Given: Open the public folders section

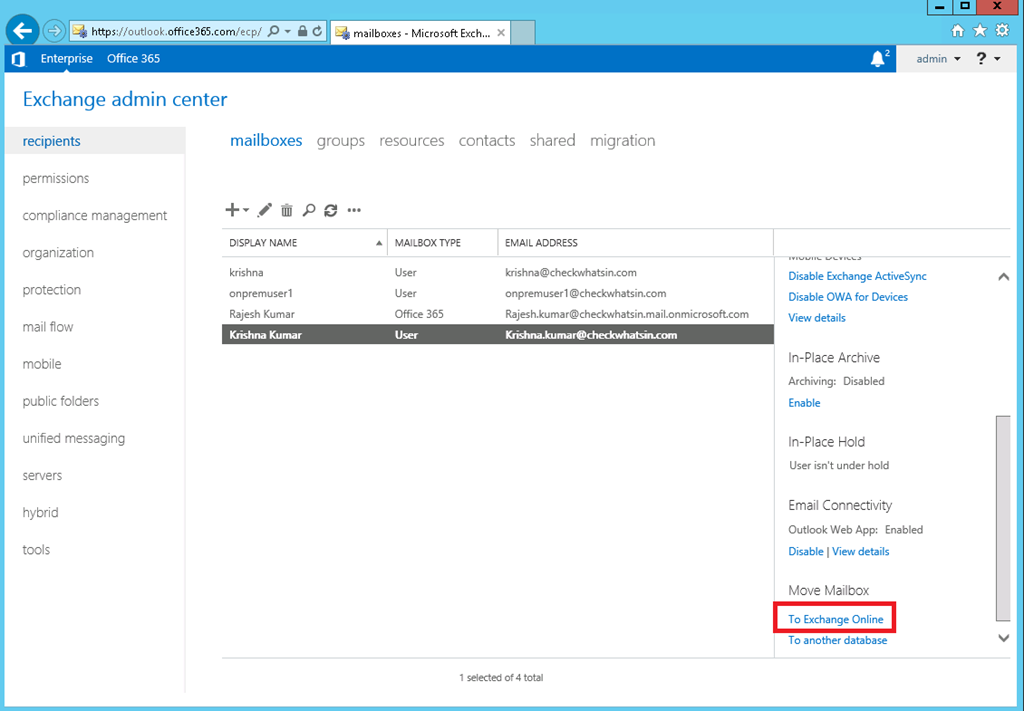Looking at the screenshot, I should click(61, 401).
